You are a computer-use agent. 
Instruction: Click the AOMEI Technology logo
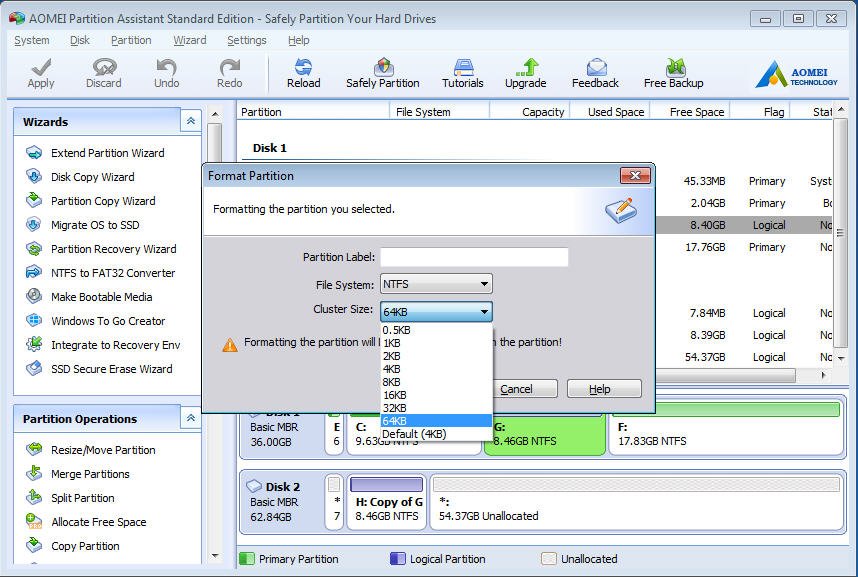tap(796, 74)
